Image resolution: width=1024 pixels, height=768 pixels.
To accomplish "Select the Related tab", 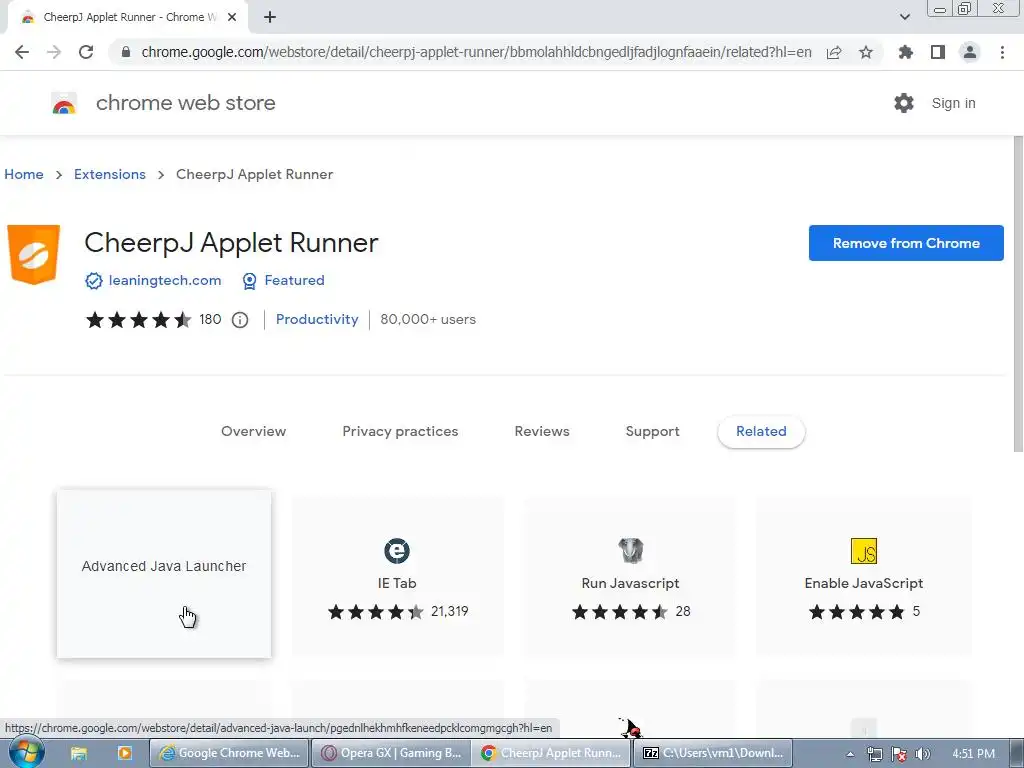I will pos(761,431).
